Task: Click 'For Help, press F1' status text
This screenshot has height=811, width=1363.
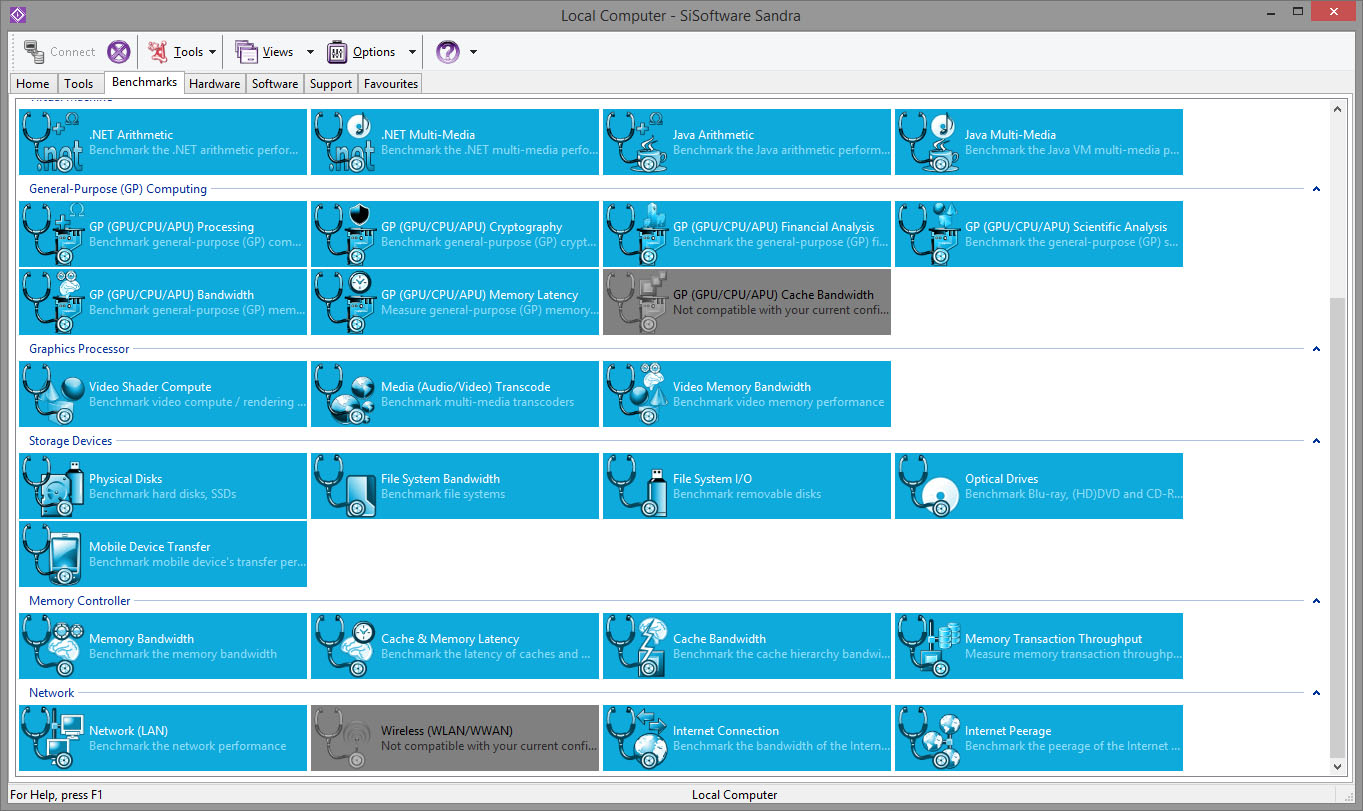Action: coord(57,795)
